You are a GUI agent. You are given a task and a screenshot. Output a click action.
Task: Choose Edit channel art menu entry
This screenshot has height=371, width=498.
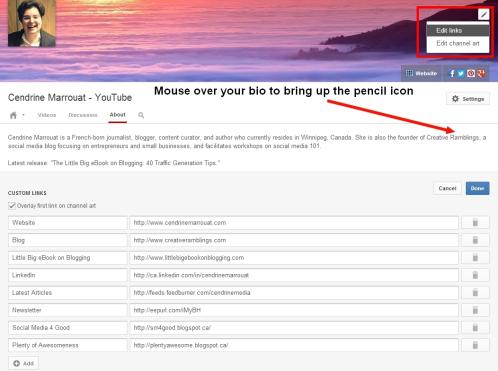click(458, 43)
